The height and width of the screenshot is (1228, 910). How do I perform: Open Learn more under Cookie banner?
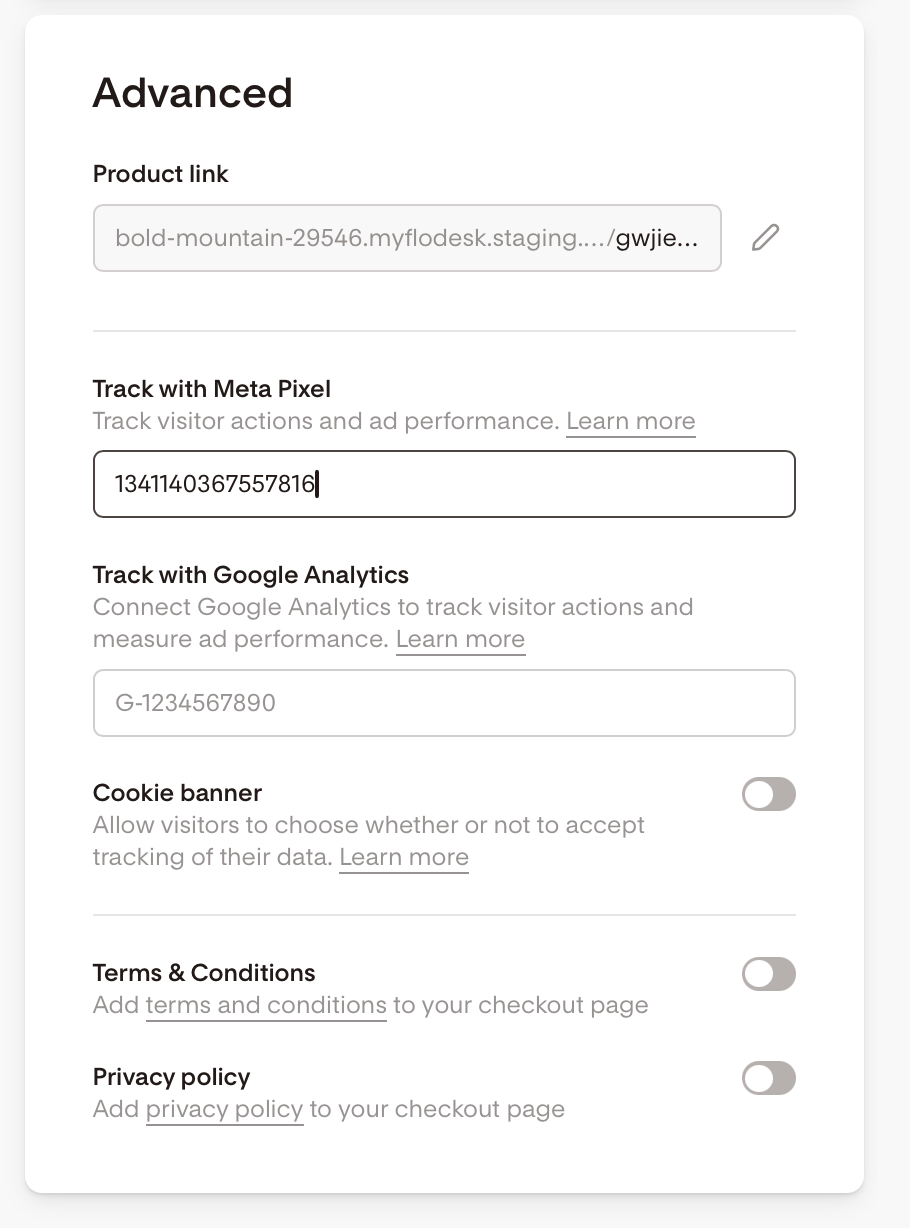tap(404, 857)
